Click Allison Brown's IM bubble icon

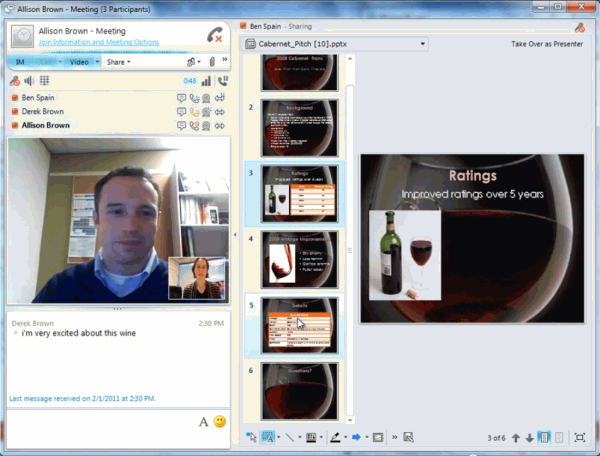pos(181,126)
